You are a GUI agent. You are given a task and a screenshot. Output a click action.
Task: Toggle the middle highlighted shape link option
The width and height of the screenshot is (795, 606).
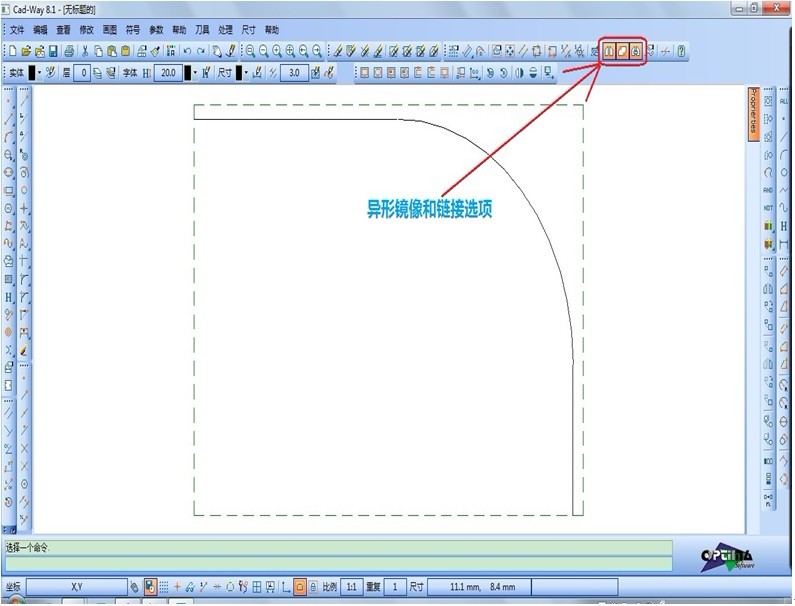pyautogui.click(x=622, y=51)
